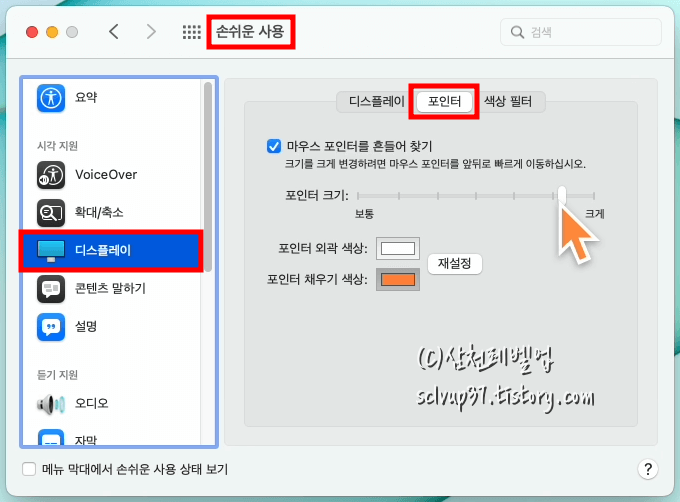
Task: Click in the 검색 search field
Action: point(581,32)
